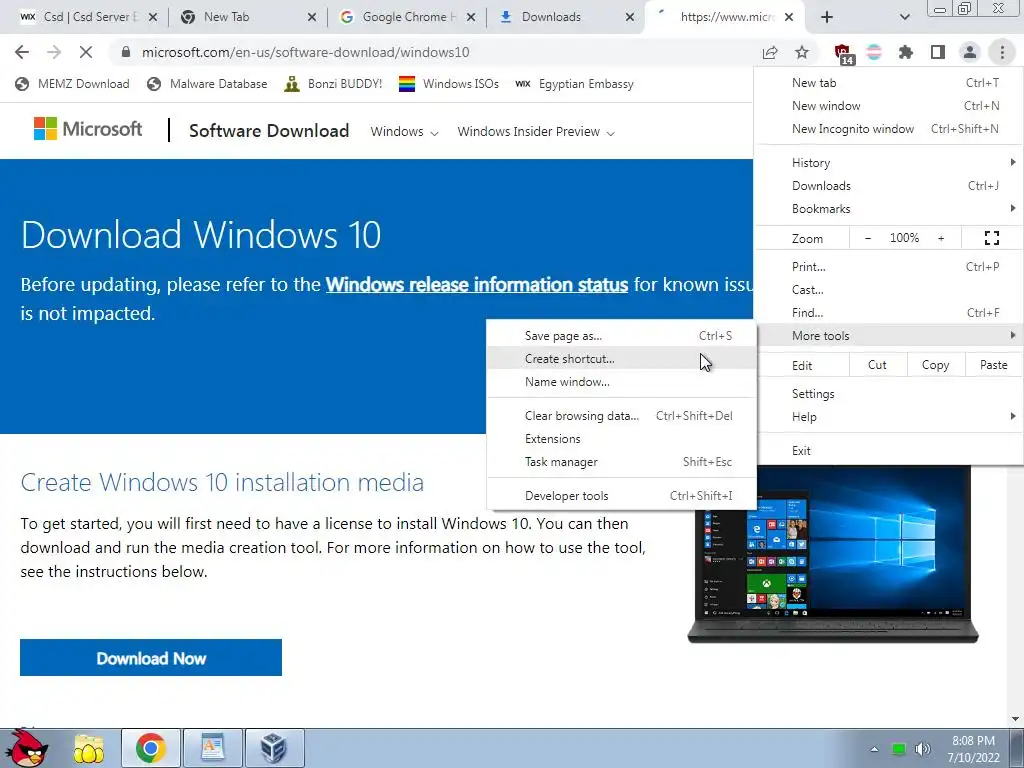Click Paste in the Edit row

point(993,365)
